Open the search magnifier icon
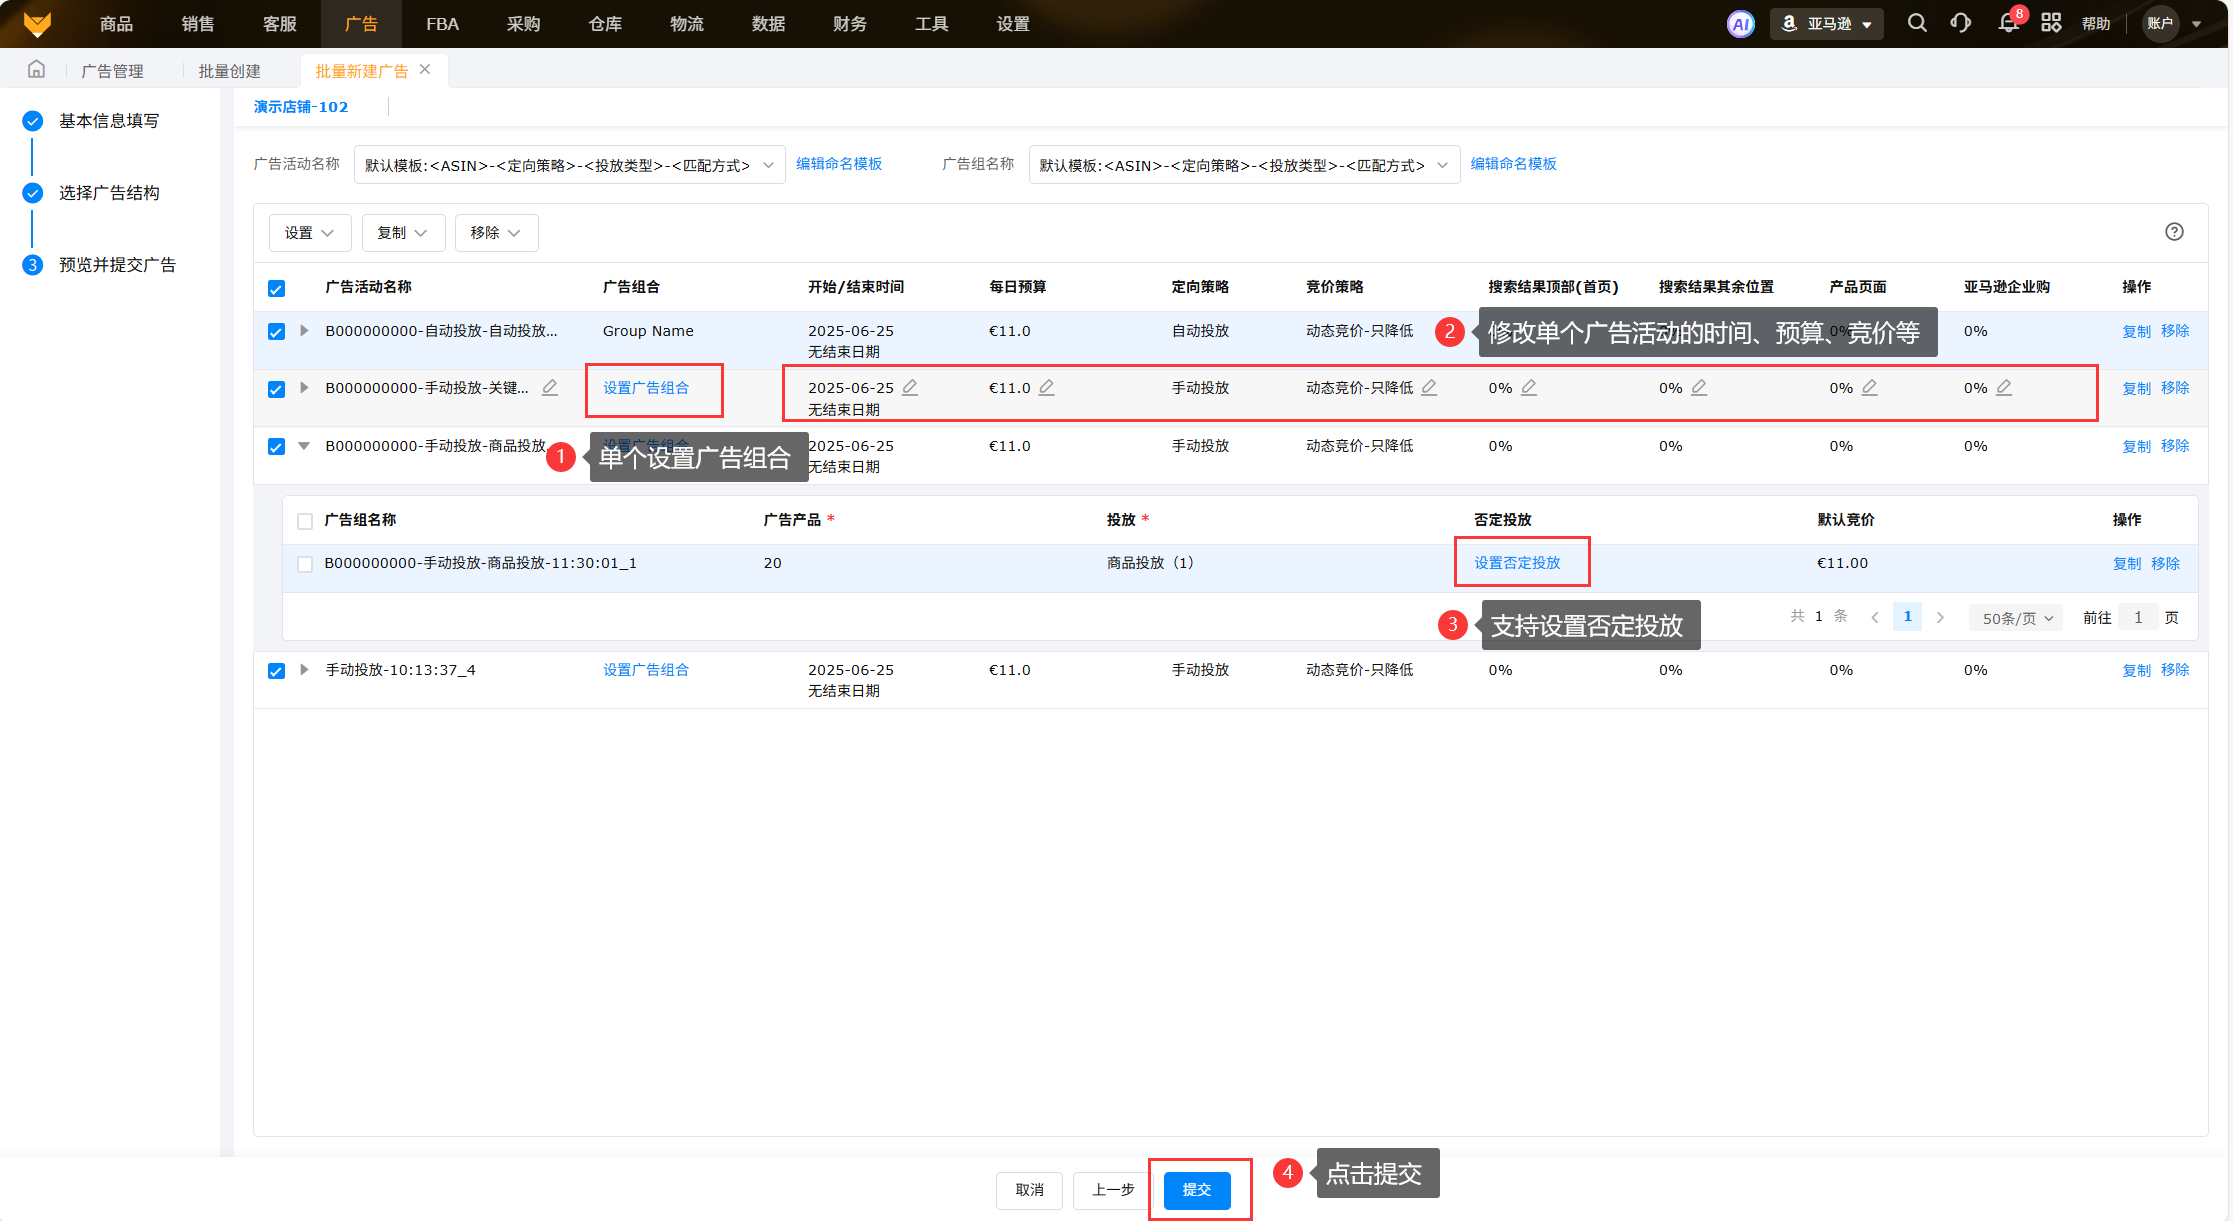The width and height of the screenshot is (2233, 1221). pos(1916,23)
